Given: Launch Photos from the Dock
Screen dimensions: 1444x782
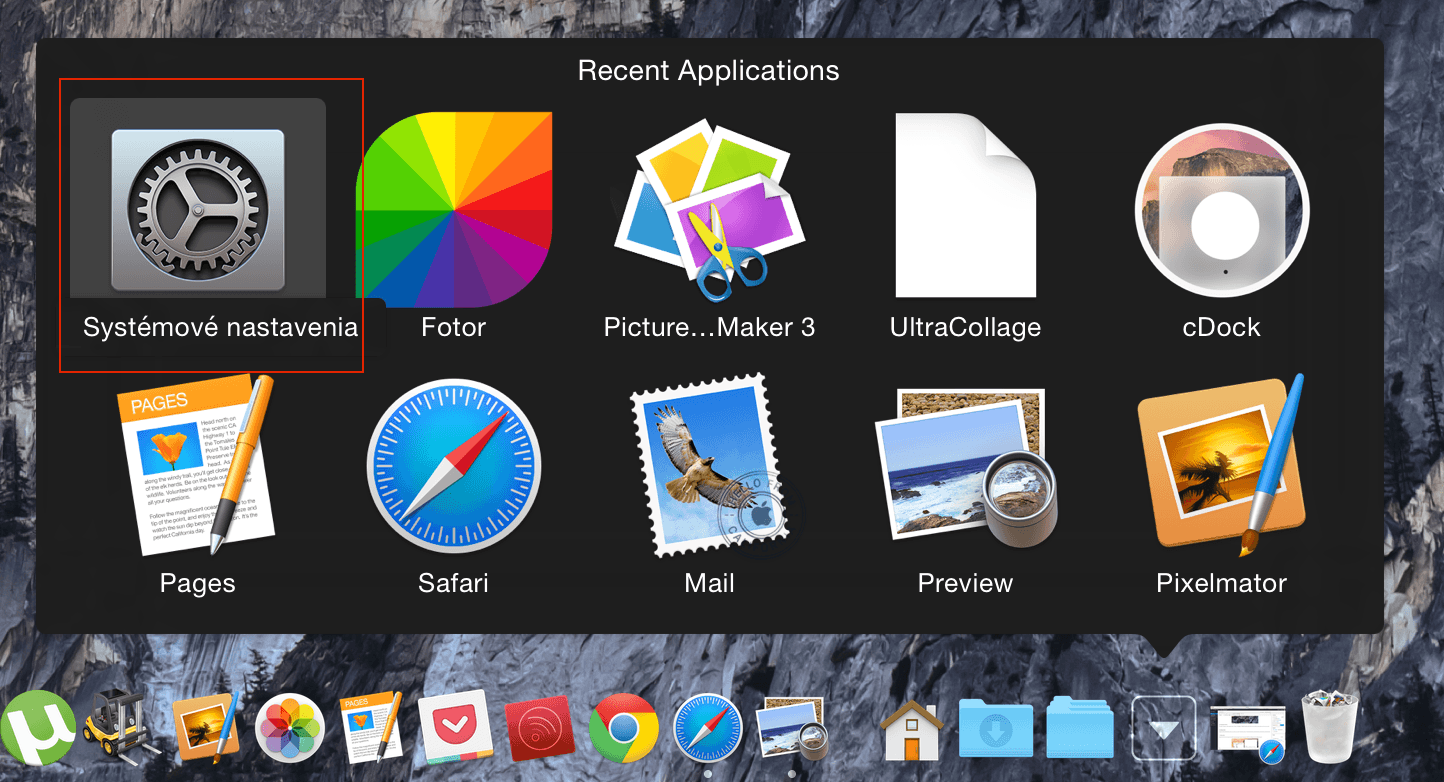Looking at the screenshot, I should coord(290,729).
